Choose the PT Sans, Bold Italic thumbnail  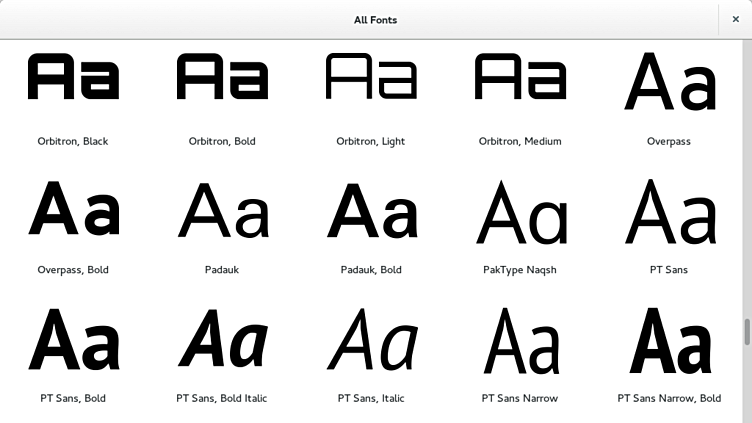222,339
